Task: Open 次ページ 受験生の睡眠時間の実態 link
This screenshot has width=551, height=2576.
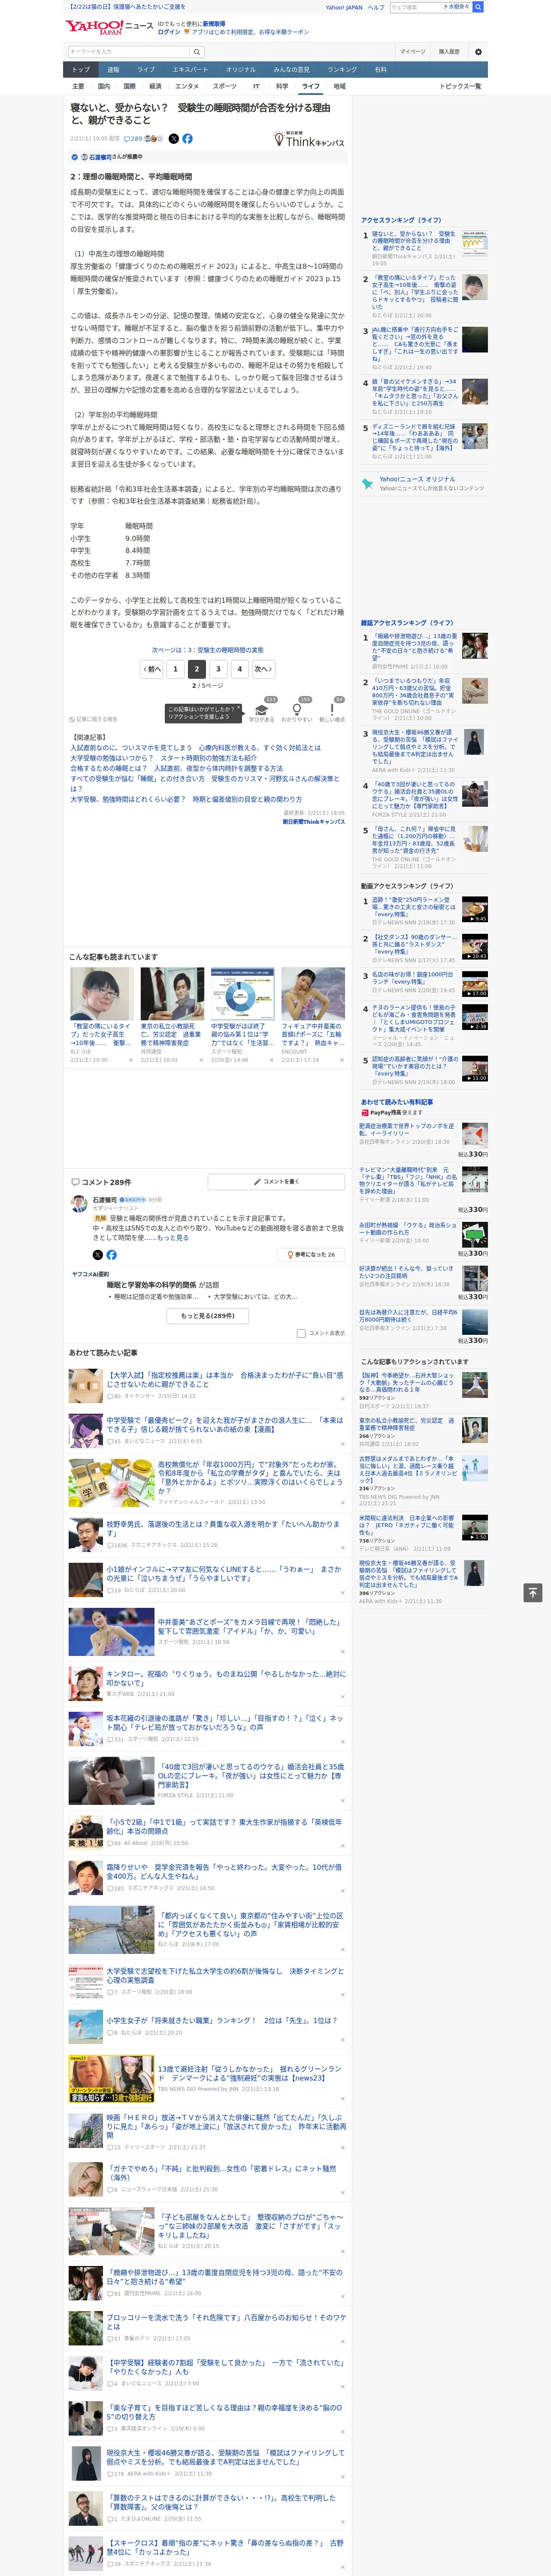Action: 208,650
